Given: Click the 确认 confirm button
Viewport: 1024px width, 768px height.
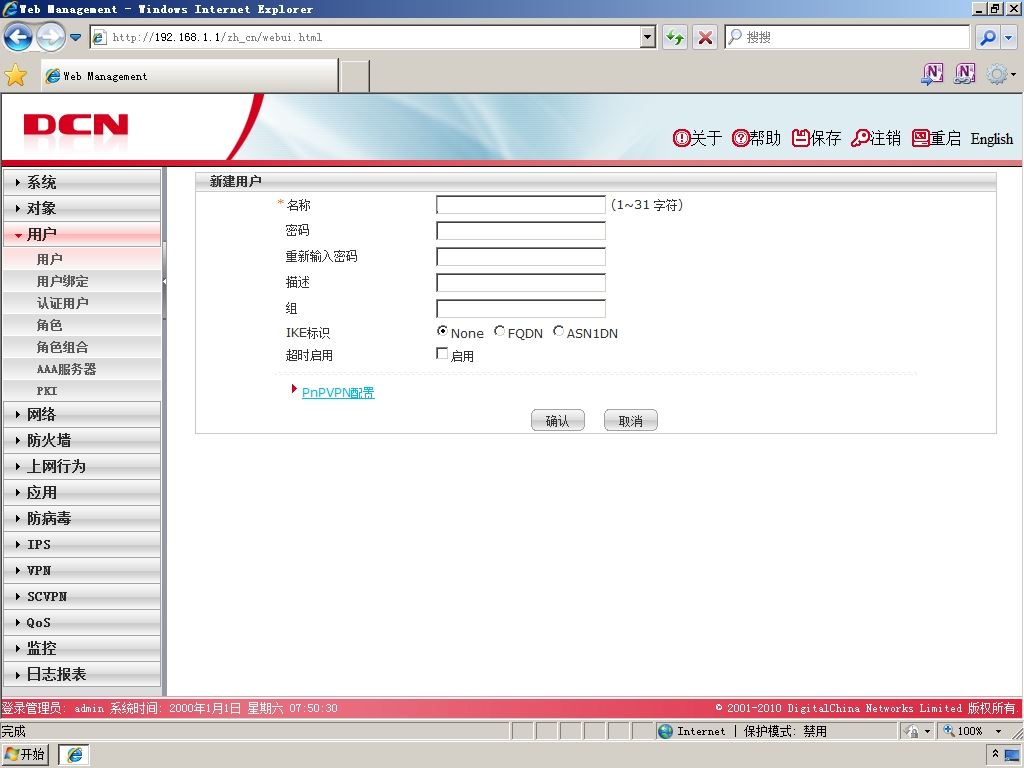Looking at the screenshot, I should pyautogui.click(x=558, y=421).
